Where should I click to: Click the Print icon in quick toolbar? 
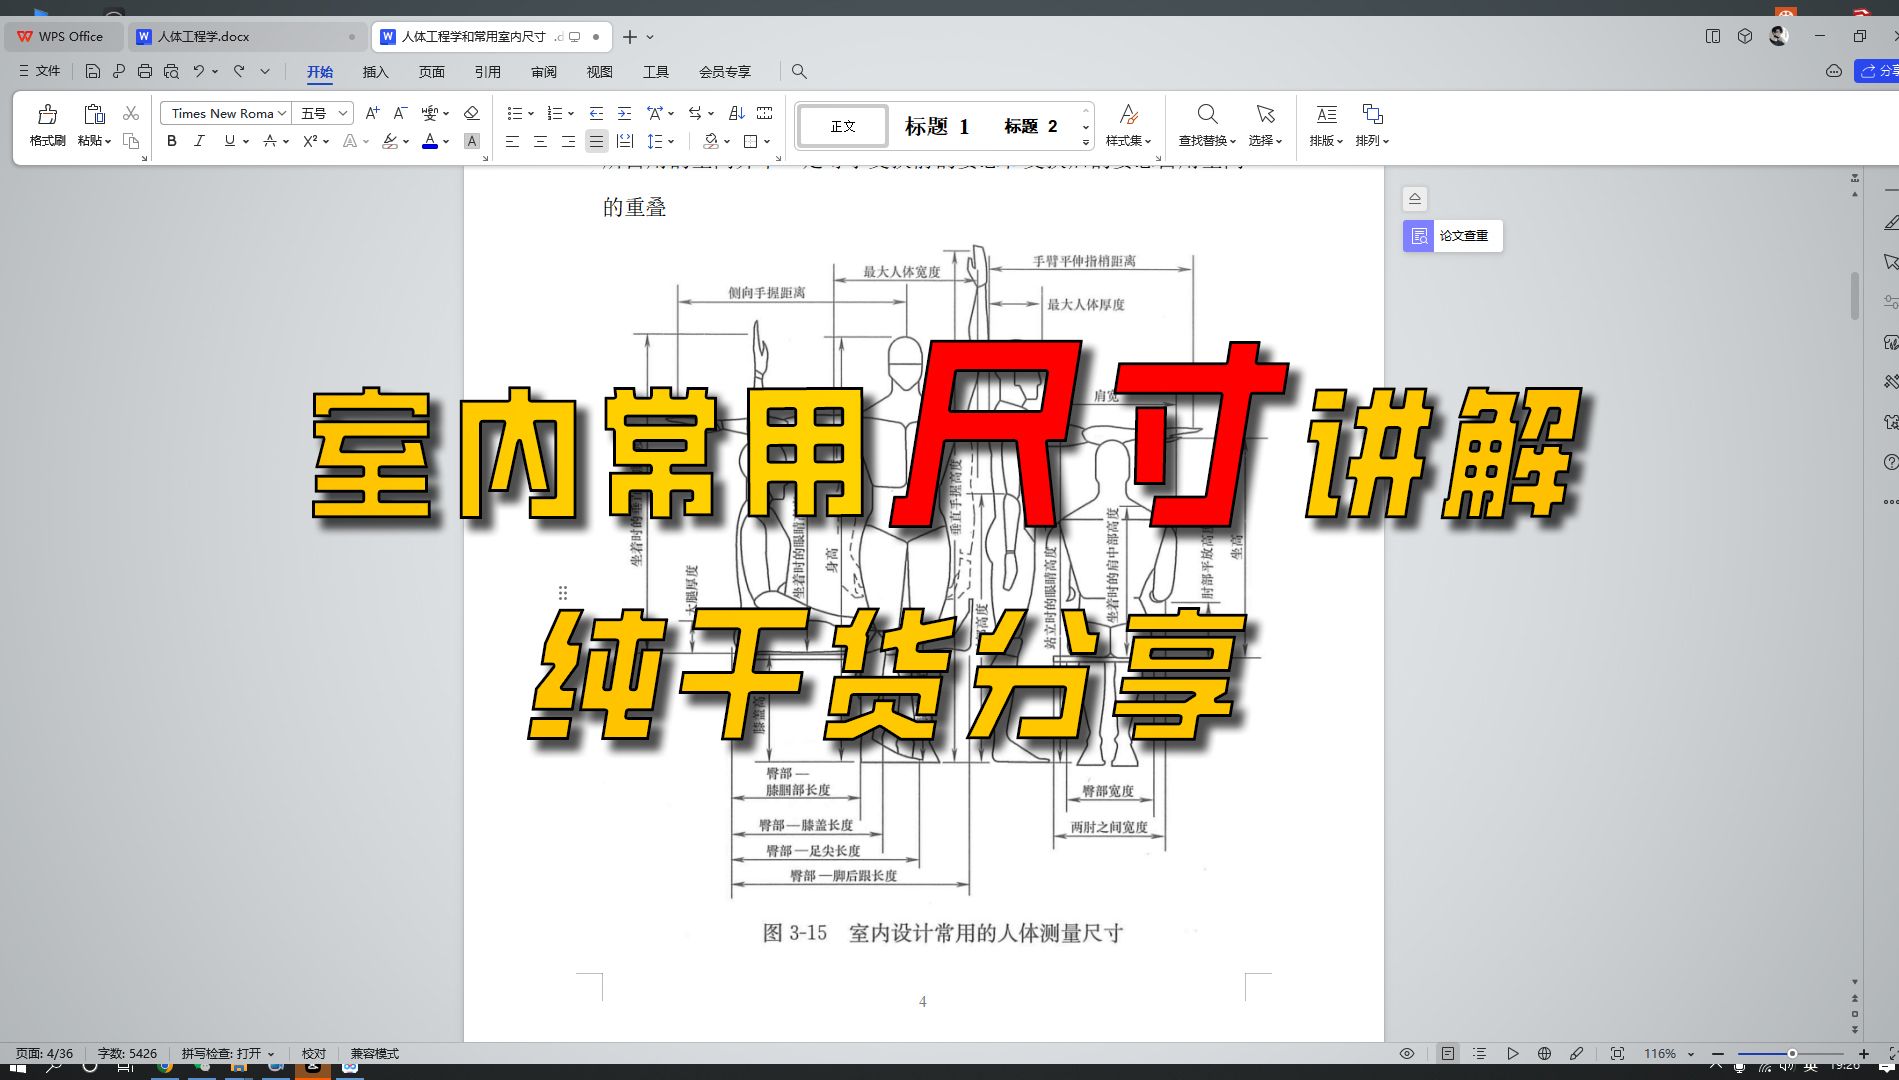pyautogui.click(x=145, y=71)
